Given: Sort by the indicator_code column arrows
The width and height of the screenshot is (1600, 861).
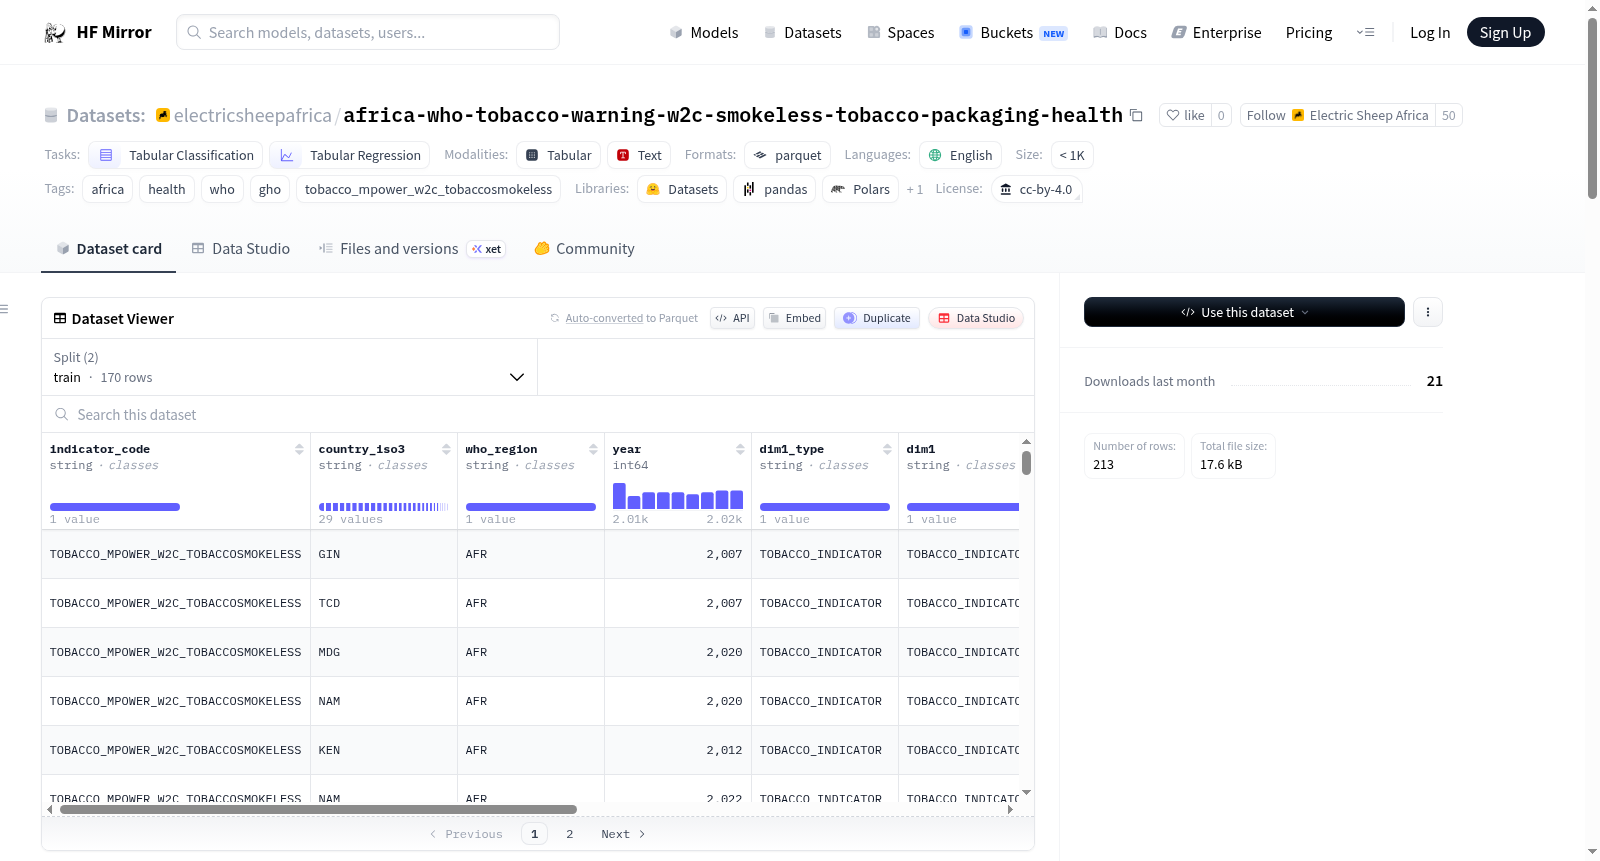Looking at the screenshot, I should click(x=299, y=449).
